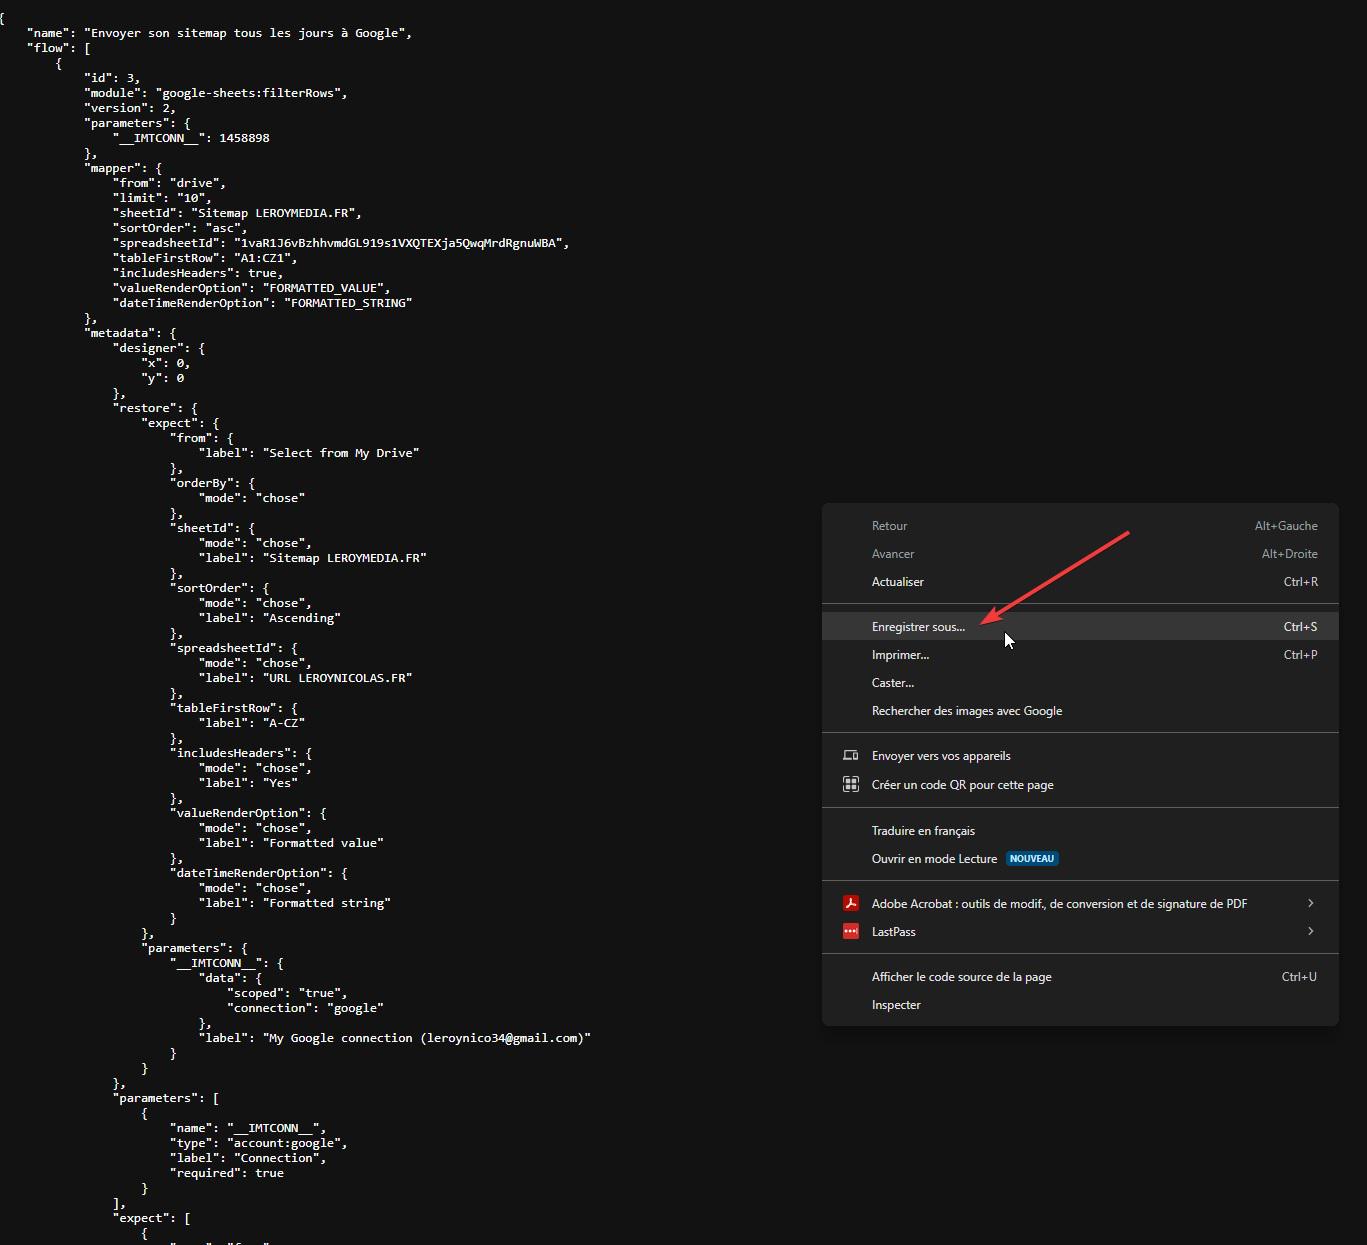Click the send-to-devices icon

tap(851, 756)
